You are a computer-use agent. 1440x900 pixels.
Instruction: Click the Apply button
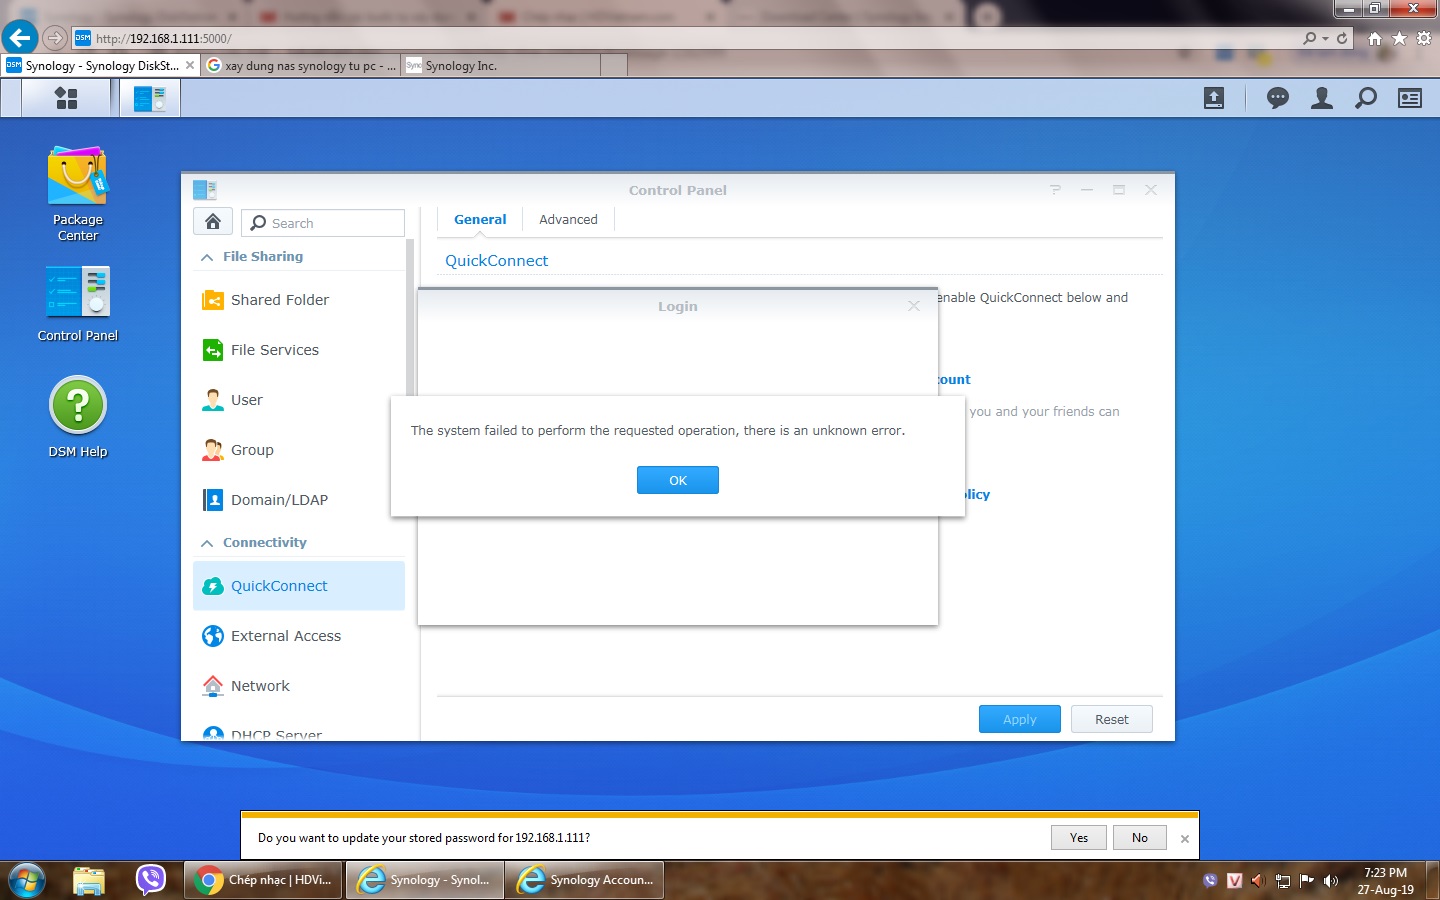(1020, 719)
